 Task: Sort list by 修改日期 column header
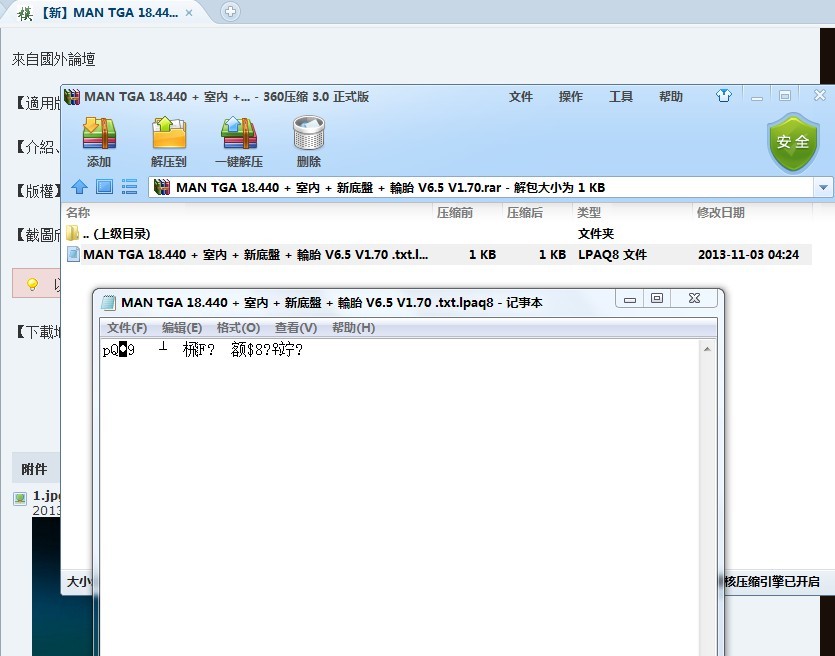[720, 213]
